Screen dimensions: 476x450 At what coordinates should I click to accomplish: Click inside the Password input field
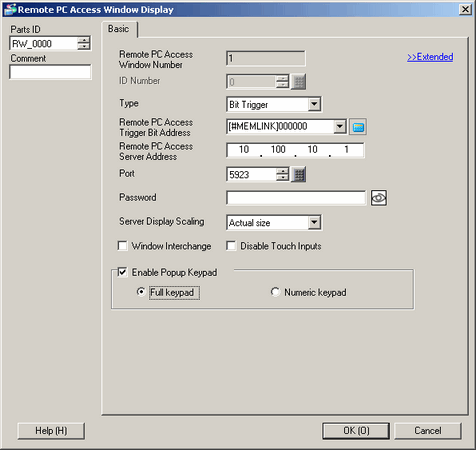pos(296,198)
